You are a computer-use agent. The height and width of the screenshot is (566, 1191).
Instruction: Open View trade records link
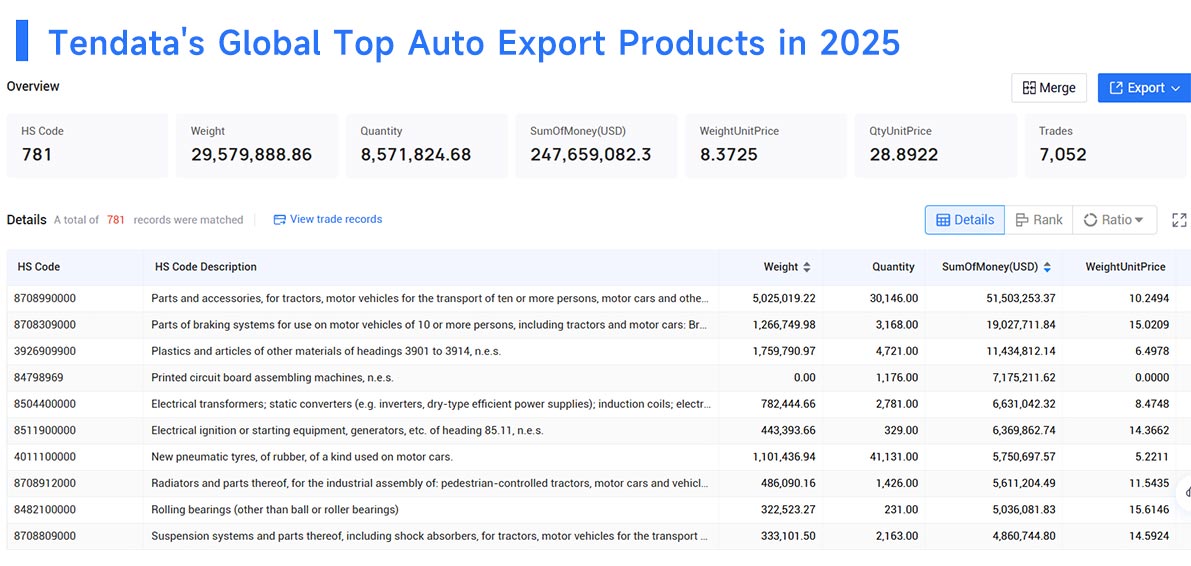[x=327, y=220]
